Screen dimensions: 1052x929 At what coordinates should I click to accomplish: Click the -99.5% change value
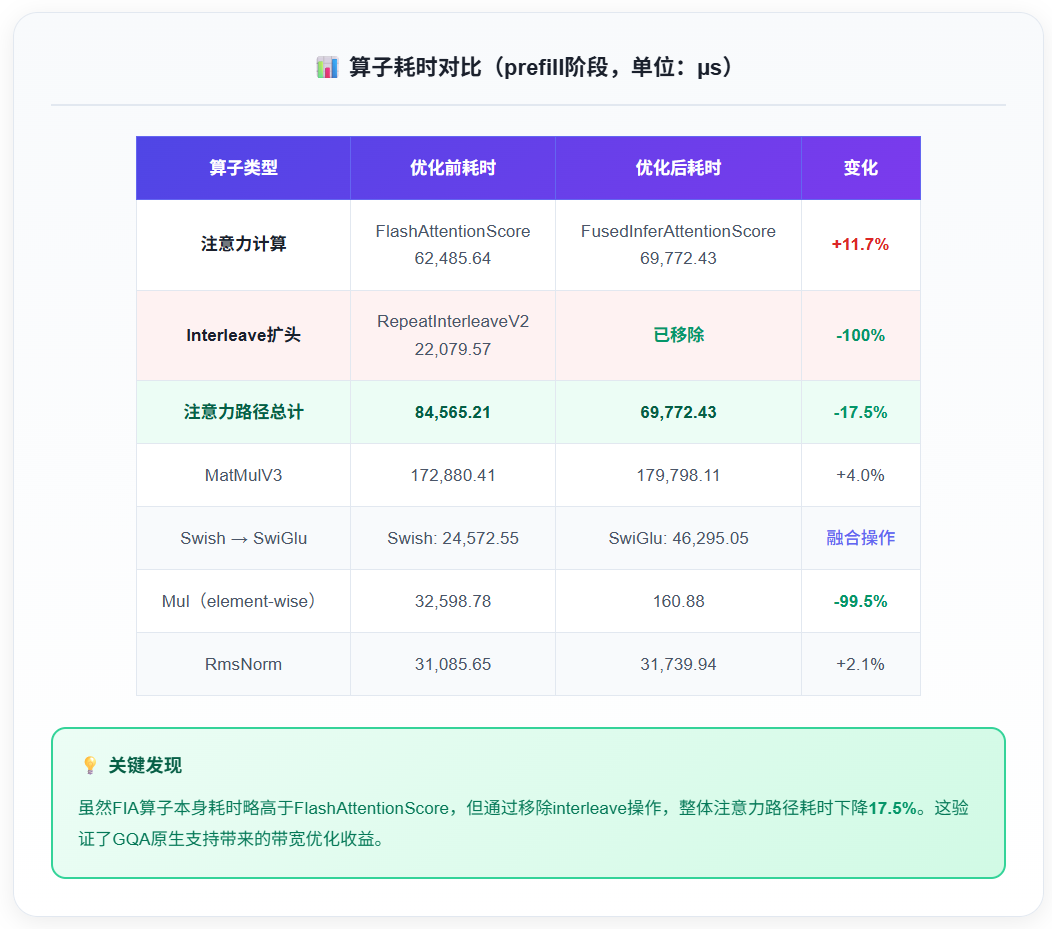tap(861, 601)
